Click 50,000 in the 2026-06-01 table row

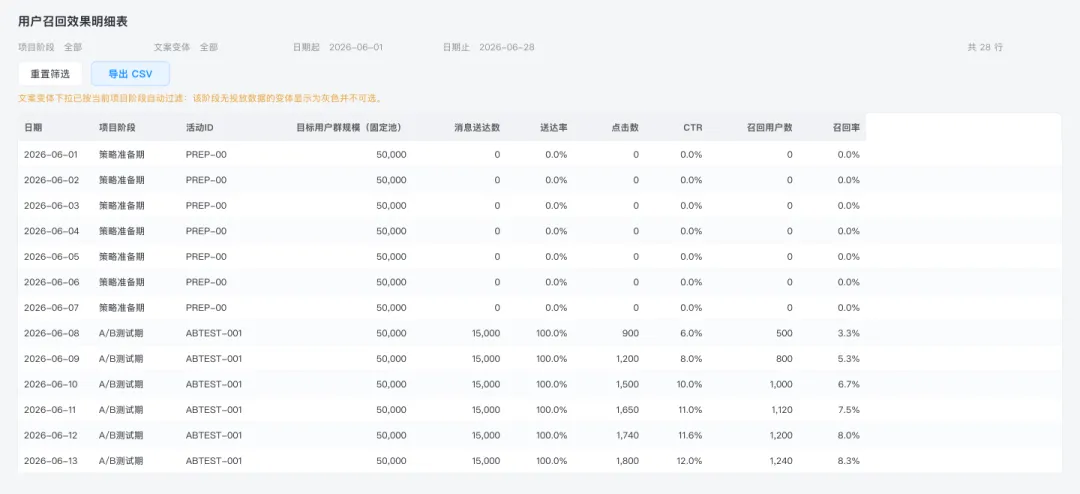click(392, 154)
